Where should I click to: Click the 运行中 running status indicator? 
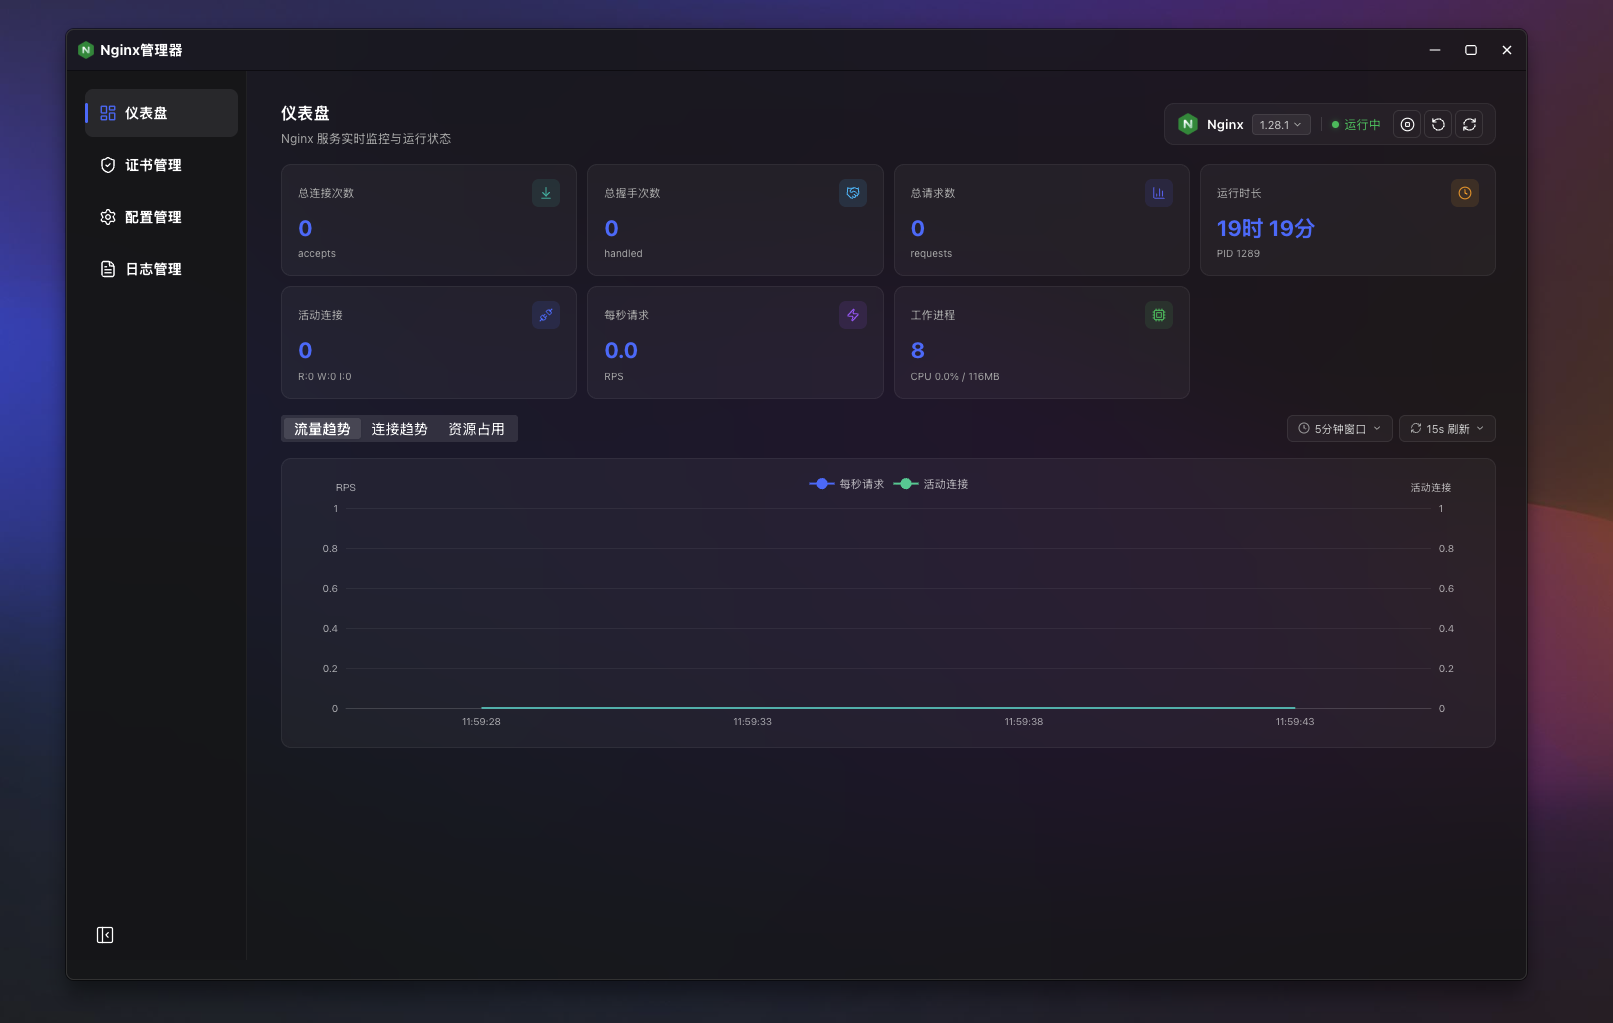click(1356, 125)
